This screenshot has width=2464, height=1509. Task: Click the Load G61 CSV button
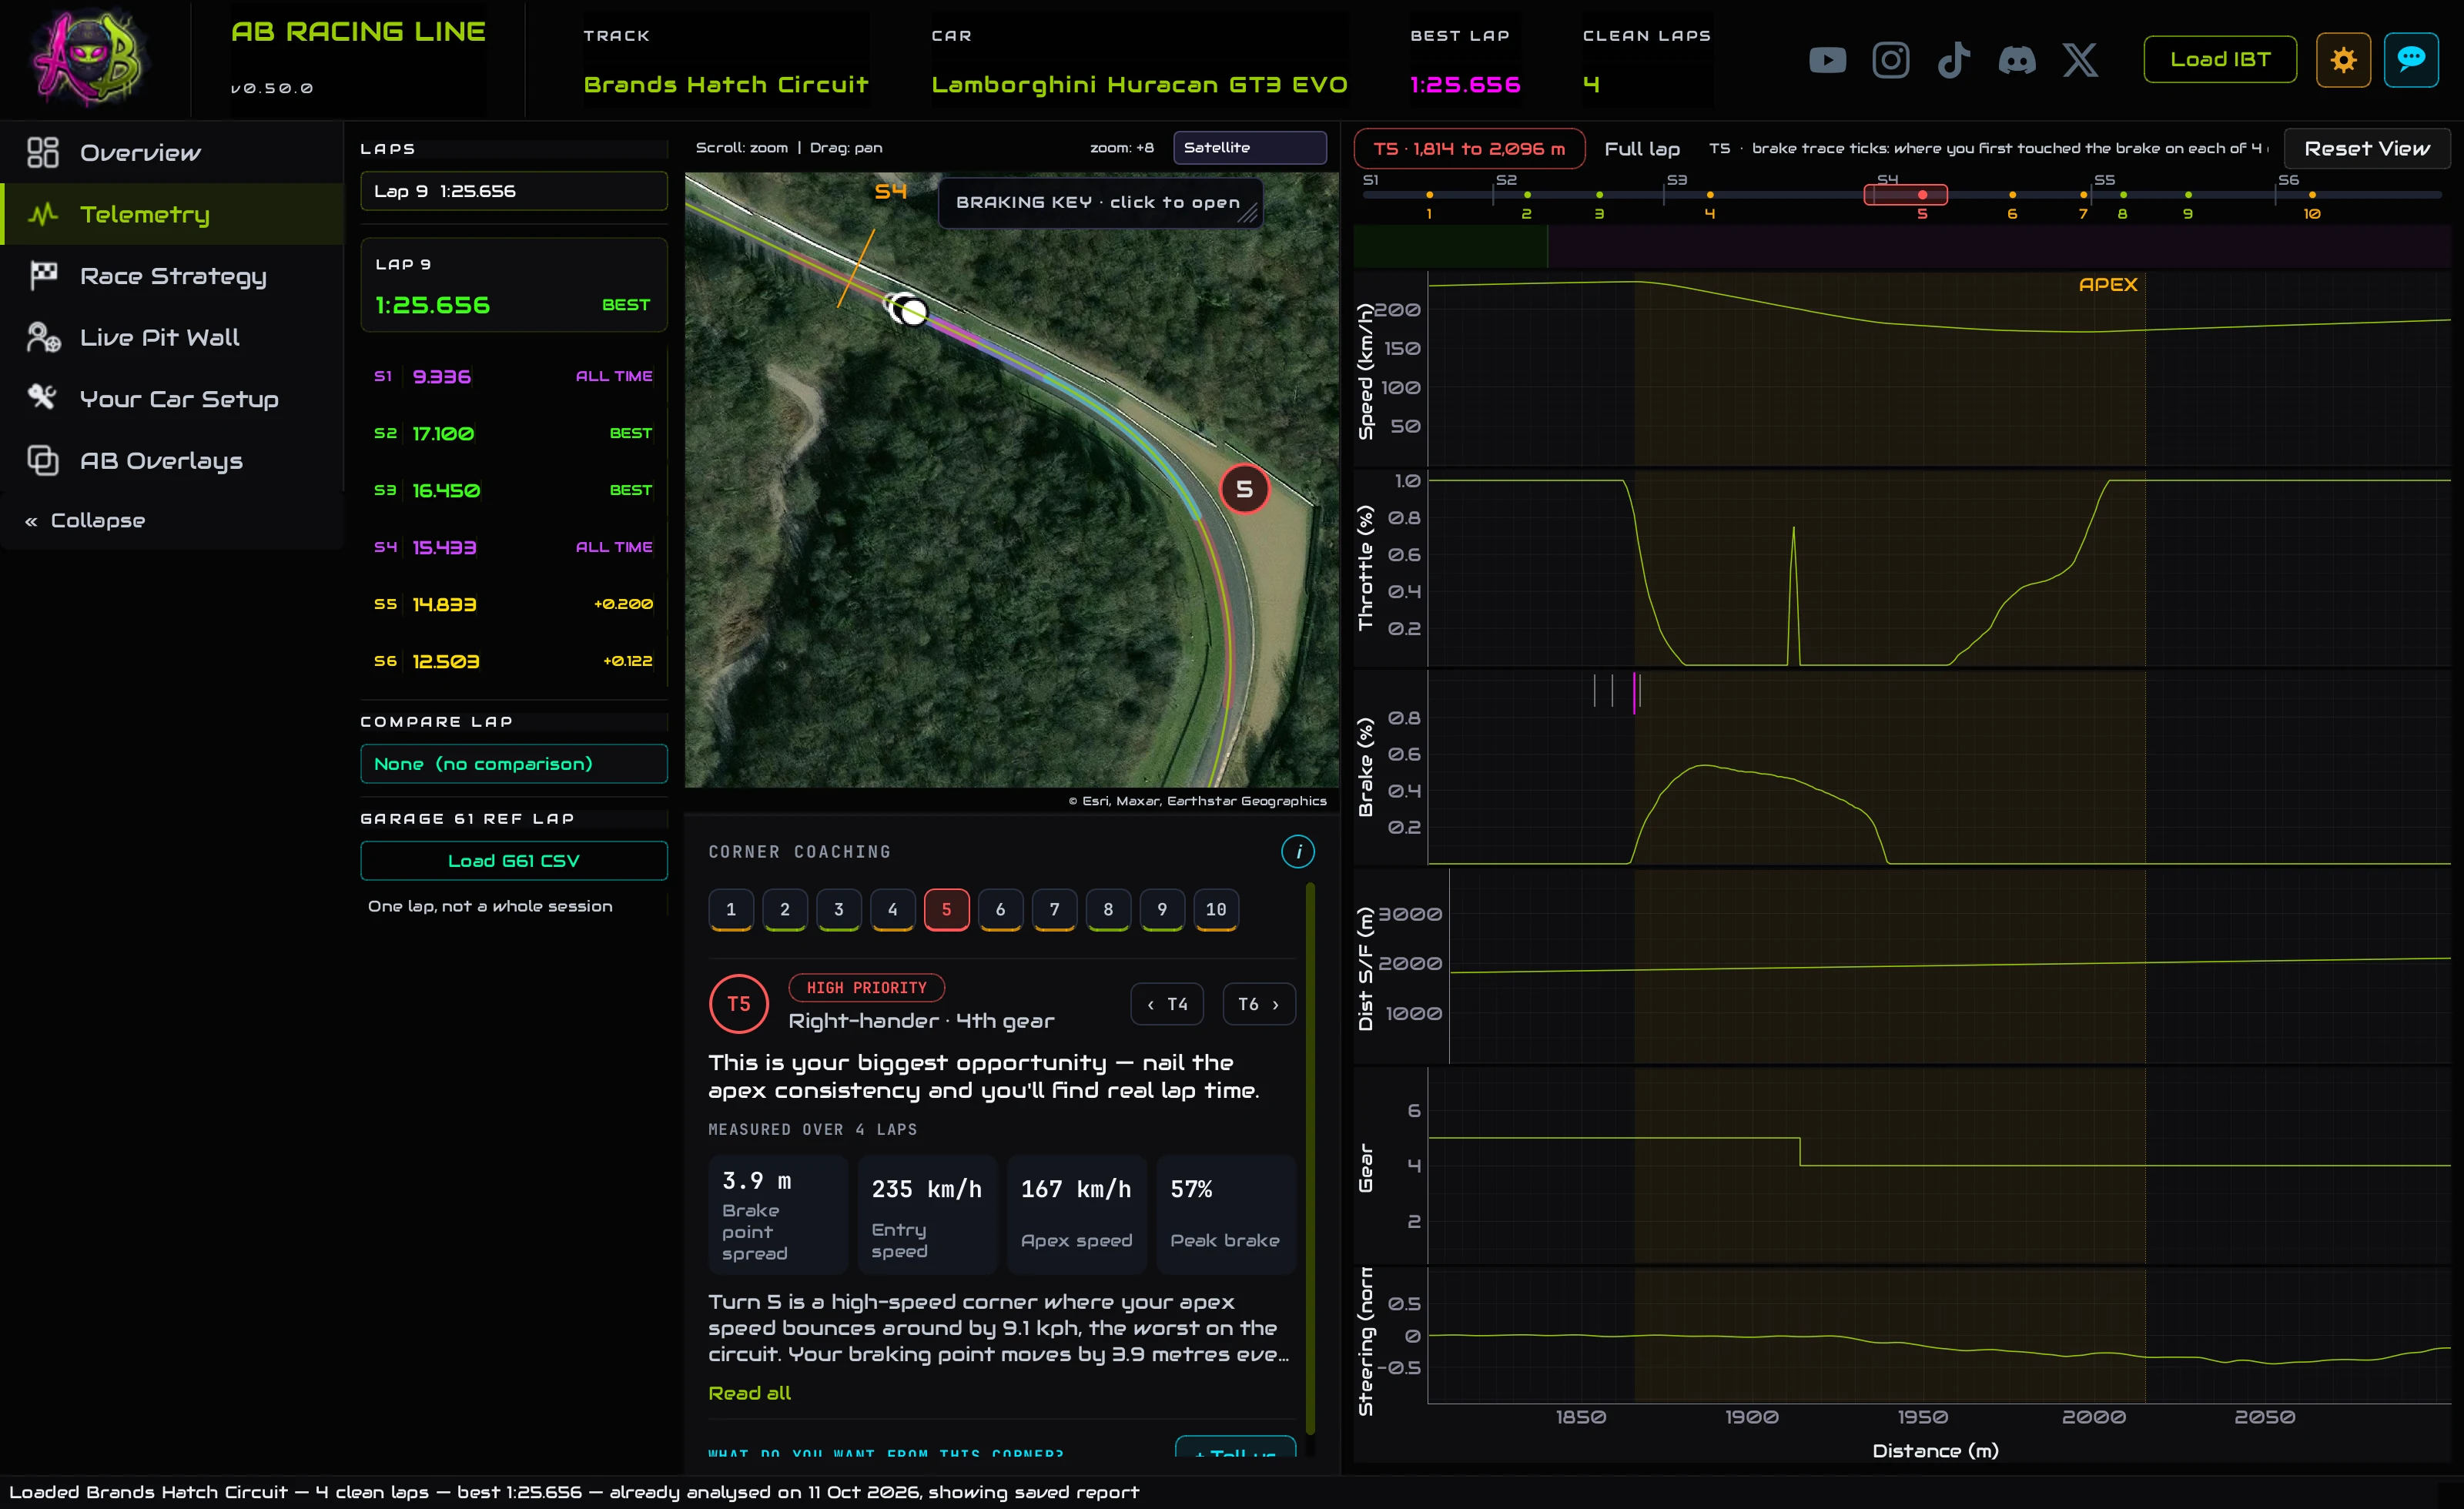coord(513,861)
